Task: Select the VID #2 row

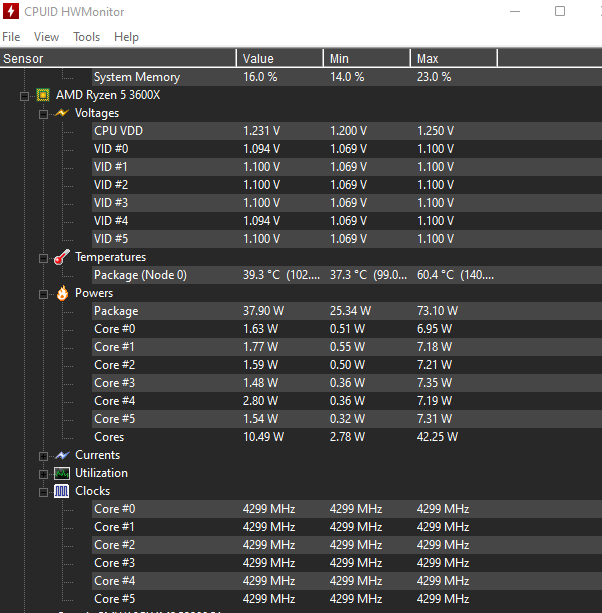Action: point(347,185)
